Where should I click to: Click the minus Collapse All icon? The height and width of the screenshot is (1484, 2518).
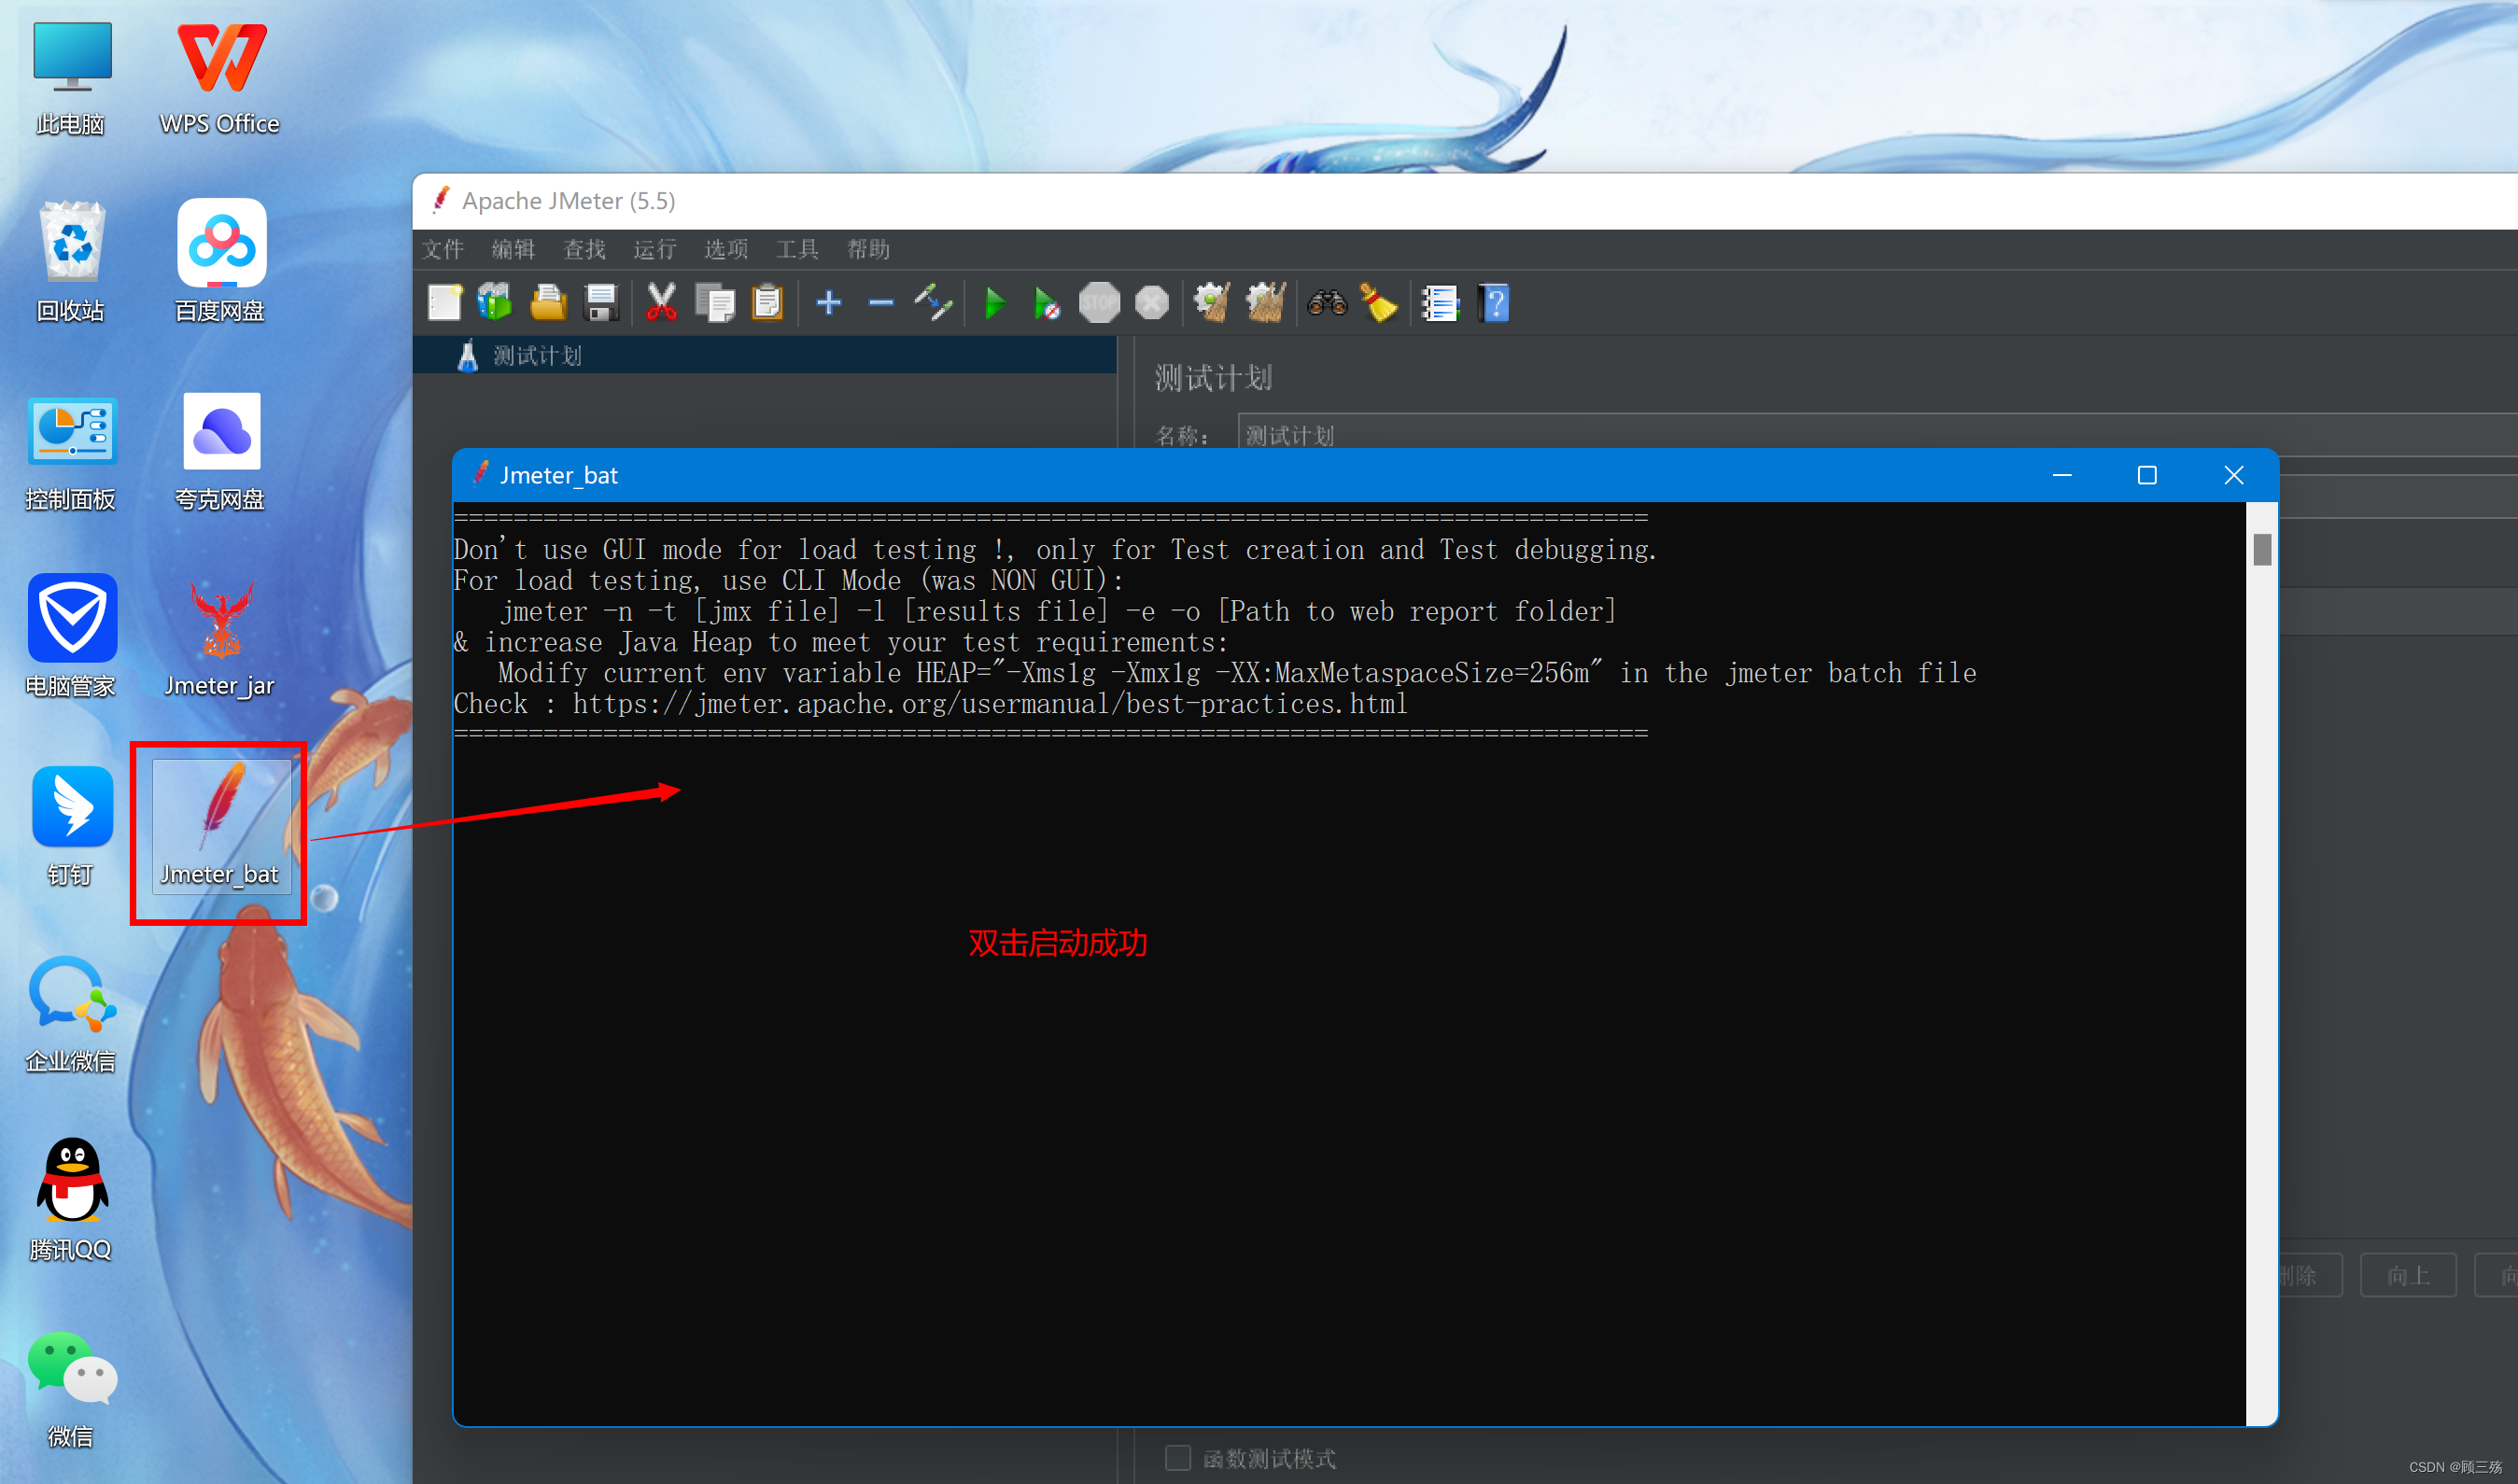(880, 303)
